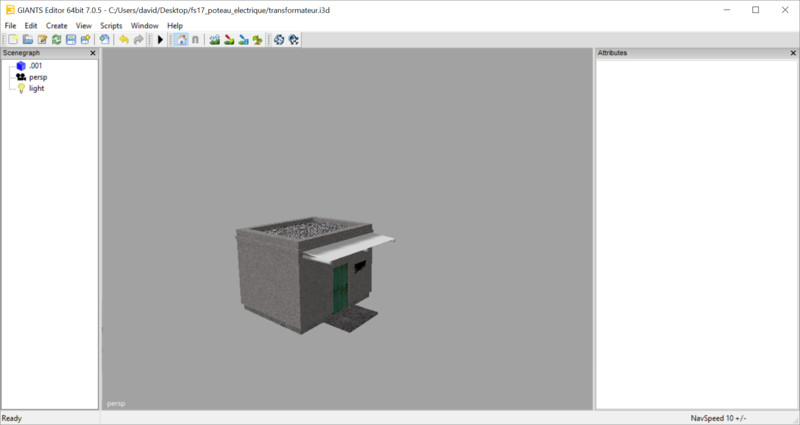Viewport: 800px width, 425px height.
Task: Click the building model in the viewport
Action: click(x=300, y=270)
